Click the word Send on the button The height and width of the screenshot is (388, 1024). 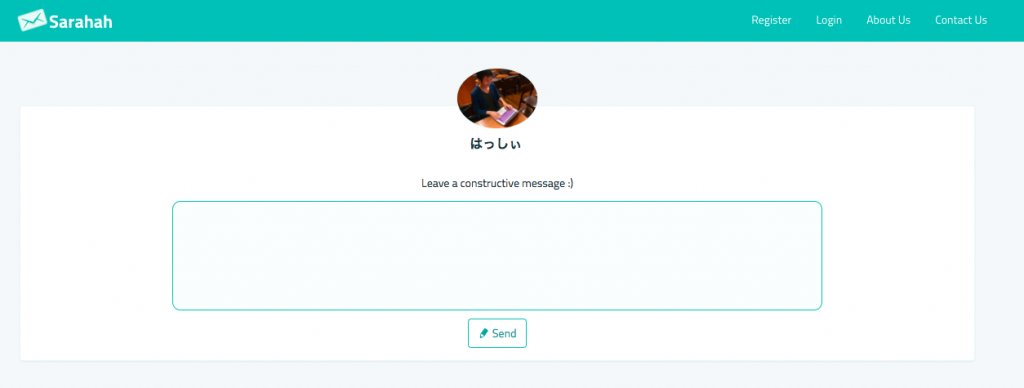504,333
